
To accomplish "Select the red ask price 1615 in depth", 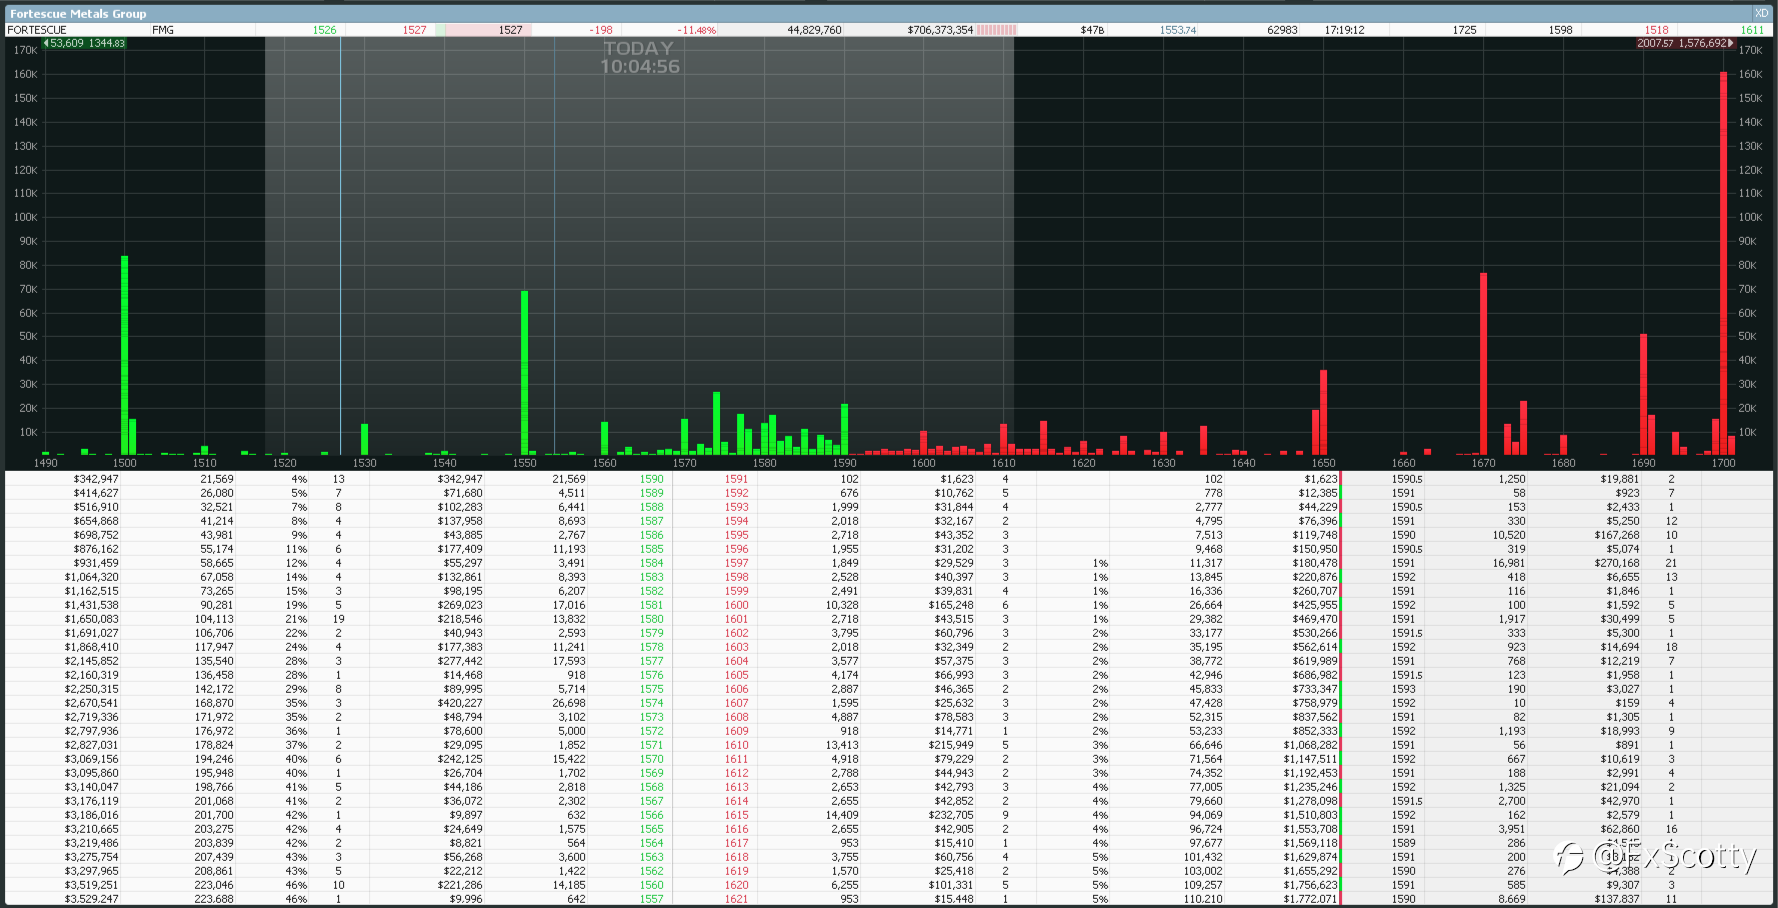I will point(736,815).
